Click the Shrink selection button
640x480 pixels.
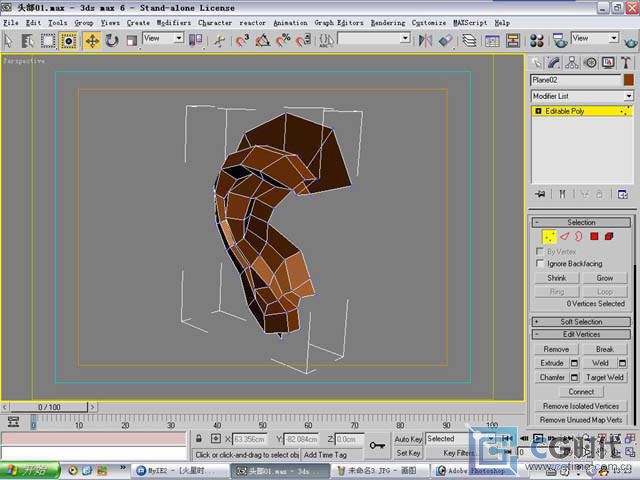coord(557,278)
